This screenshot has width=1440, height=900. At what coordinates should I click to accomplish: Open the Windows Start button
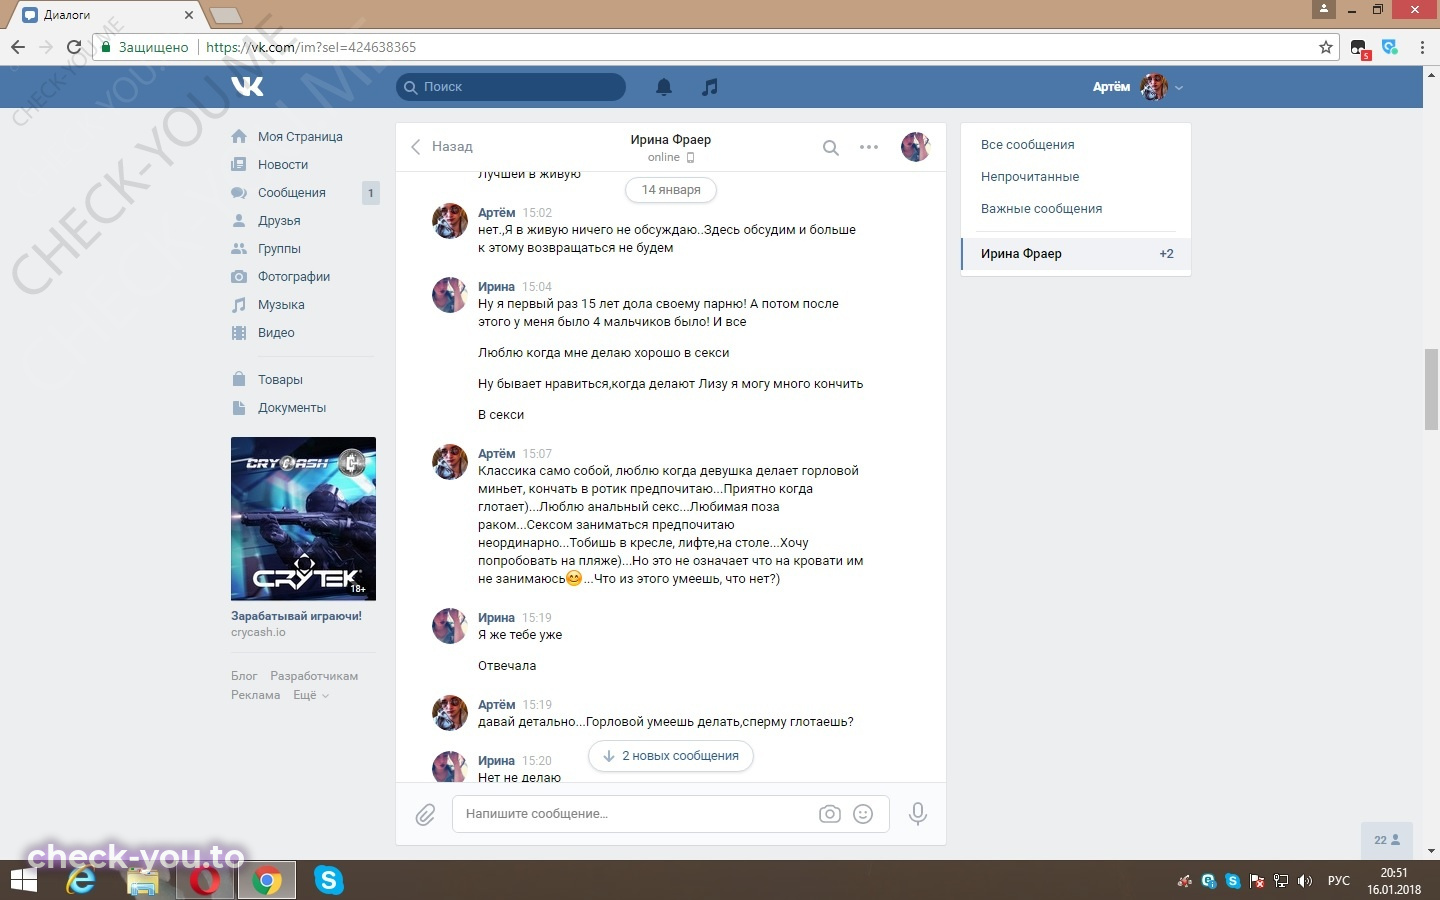pyautogui.click(x=23, y=881)
